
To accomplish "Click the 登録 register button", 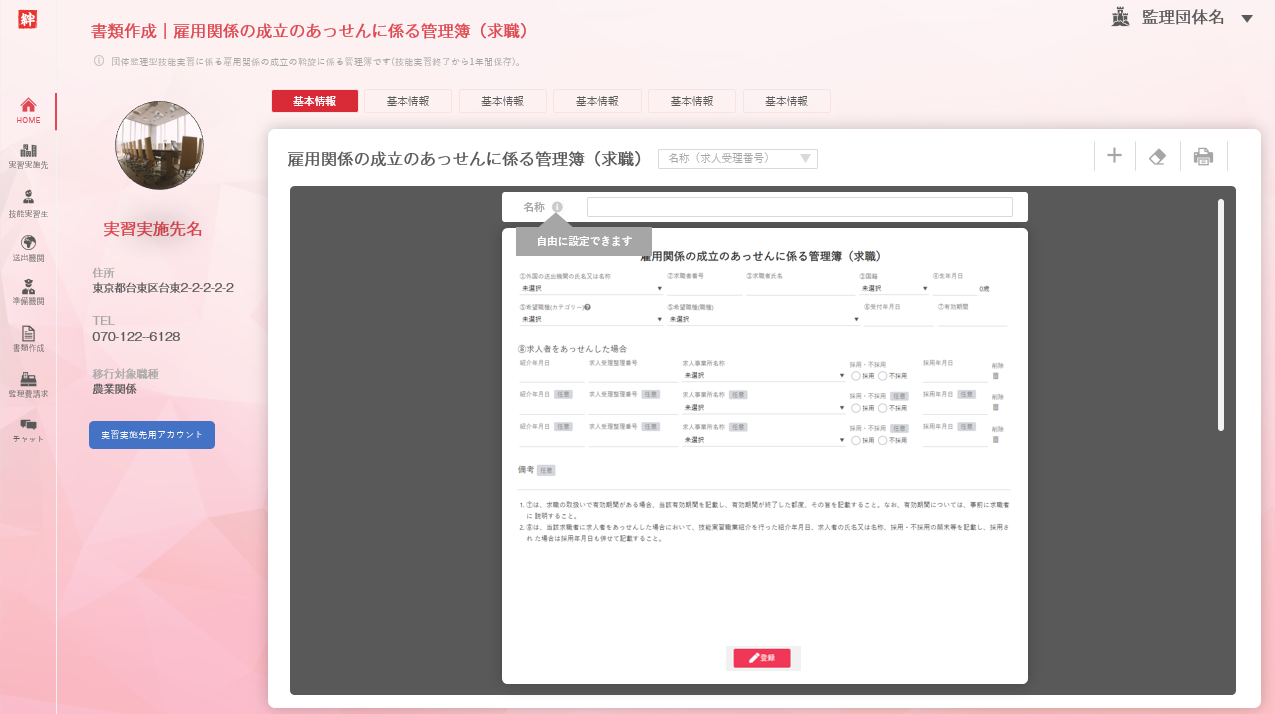I will coord(762,658).
